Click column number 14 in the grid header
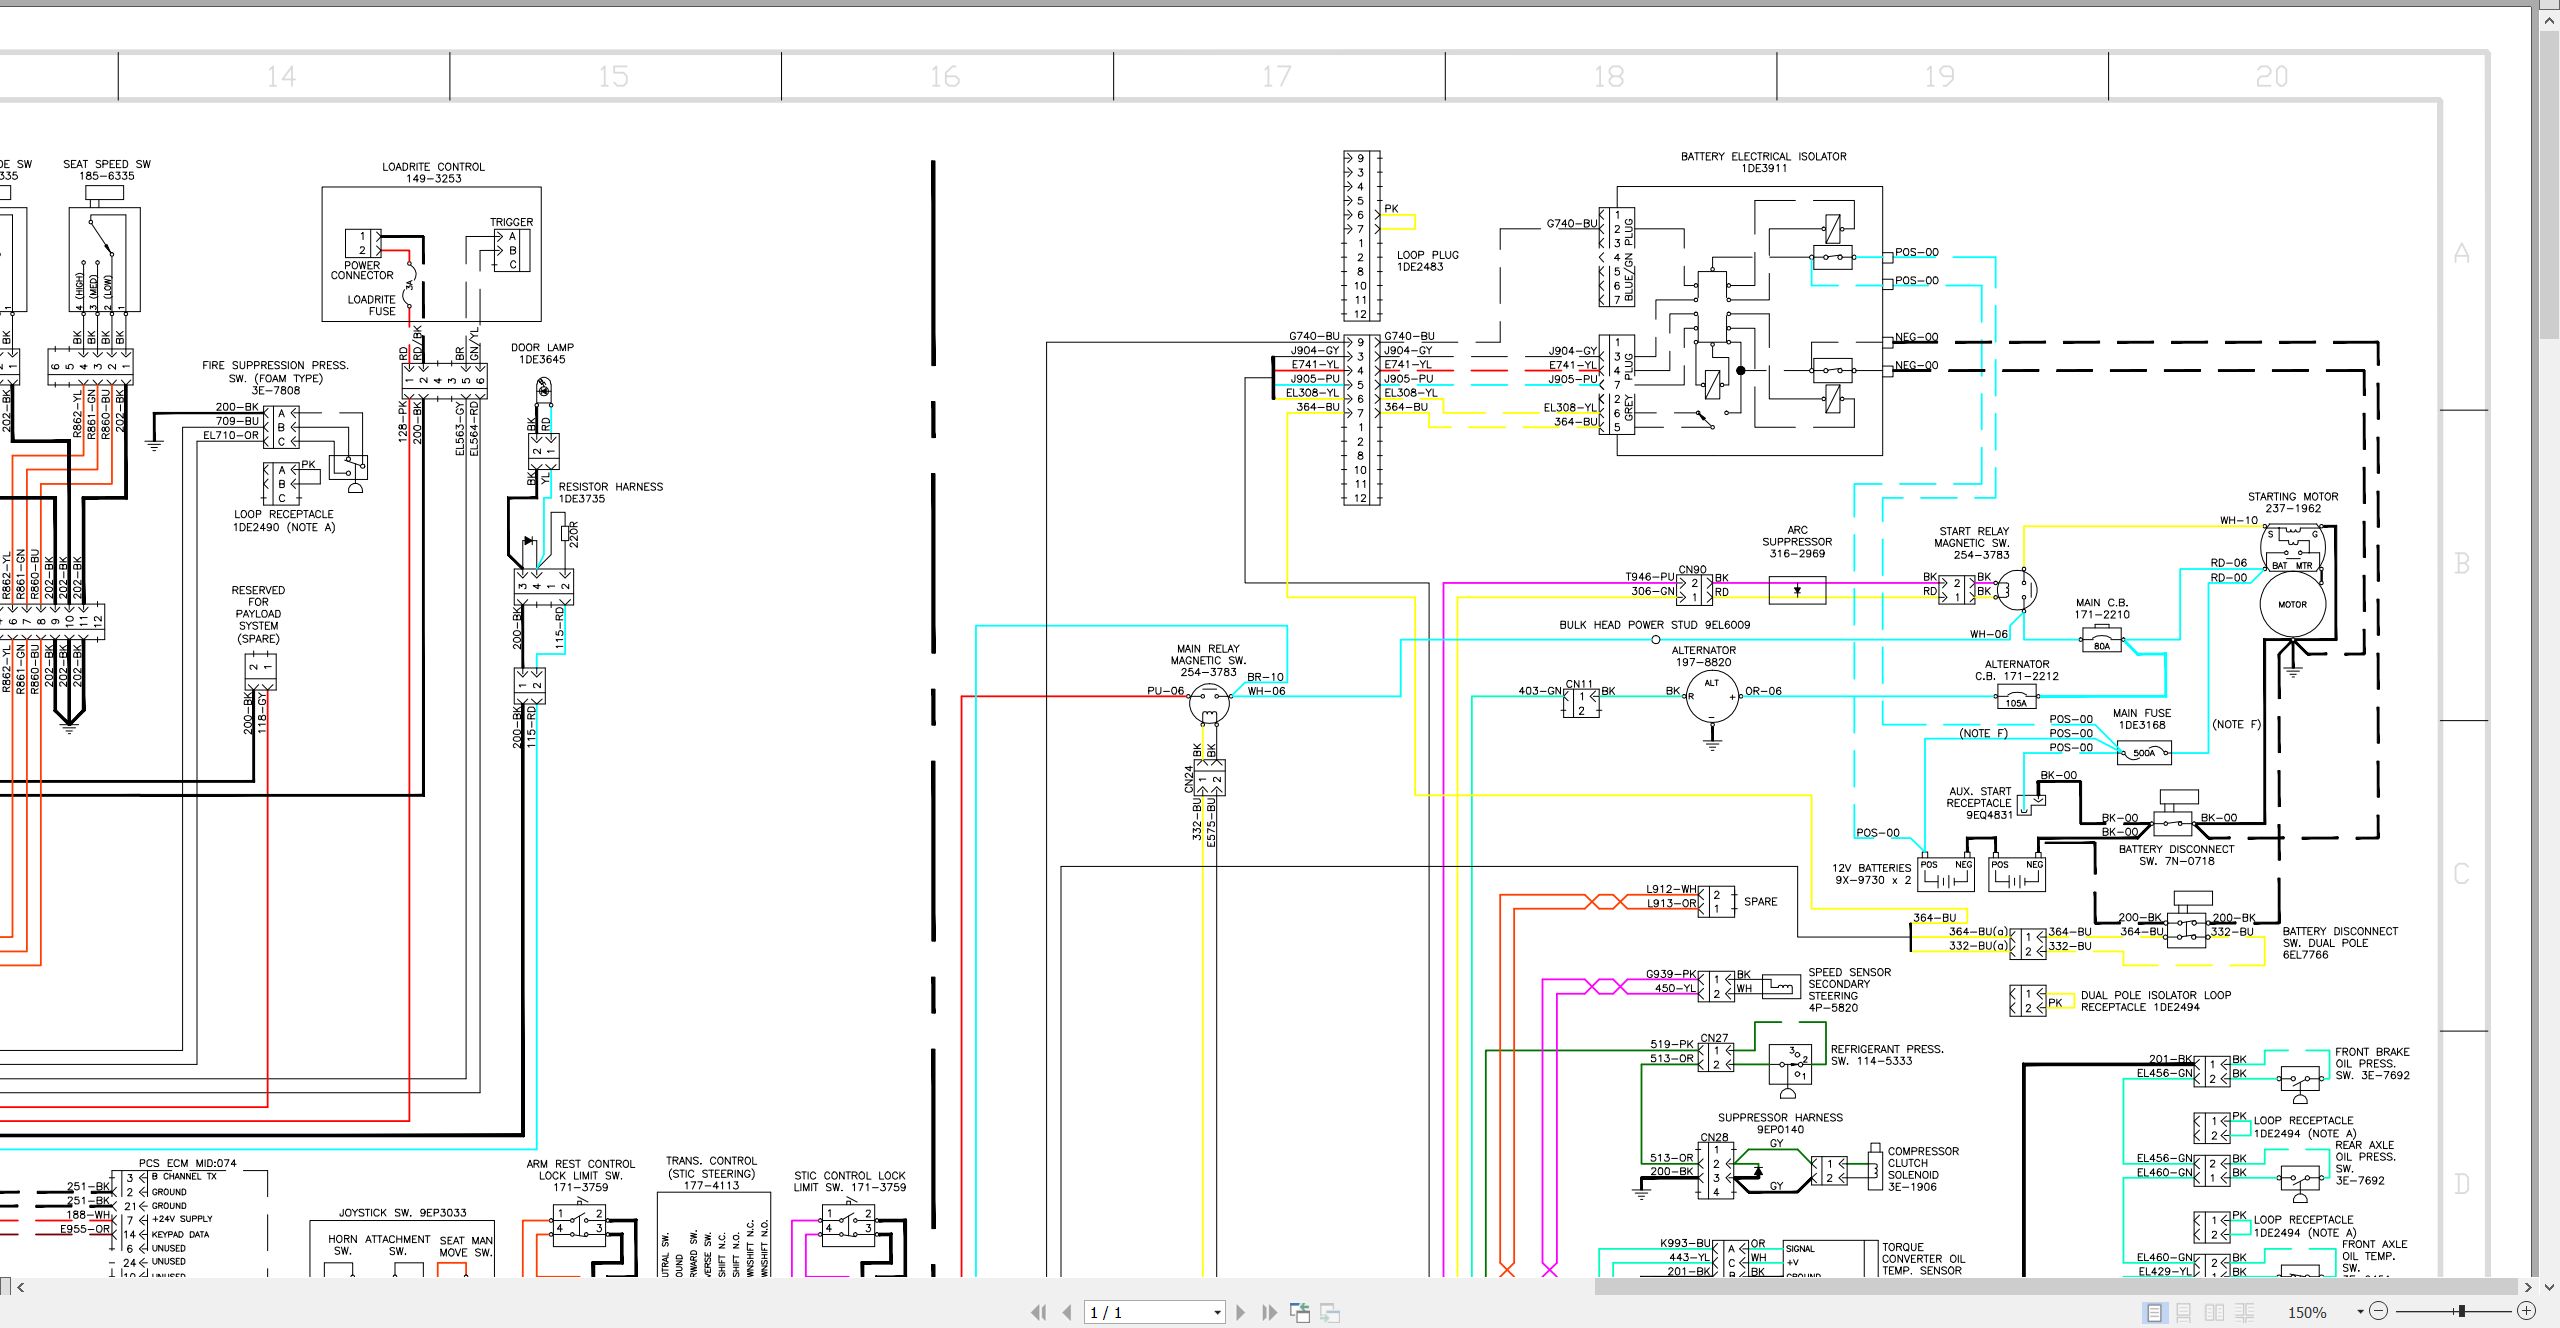The image size is (2560, 1328). pos(282,76)
